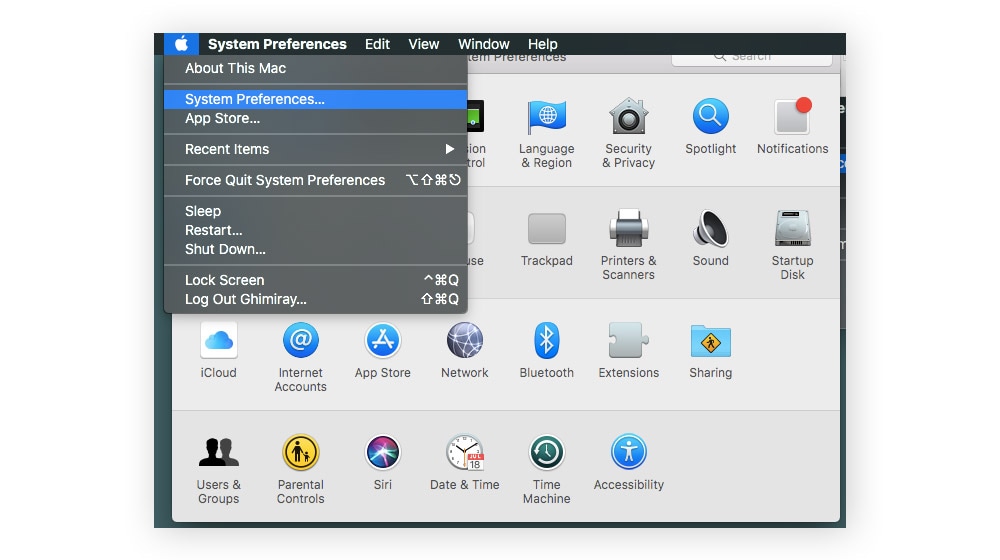The height and width of the screenshot is (560, 1000).
Task: Open Notifications preferences
Action: (792, 126)
